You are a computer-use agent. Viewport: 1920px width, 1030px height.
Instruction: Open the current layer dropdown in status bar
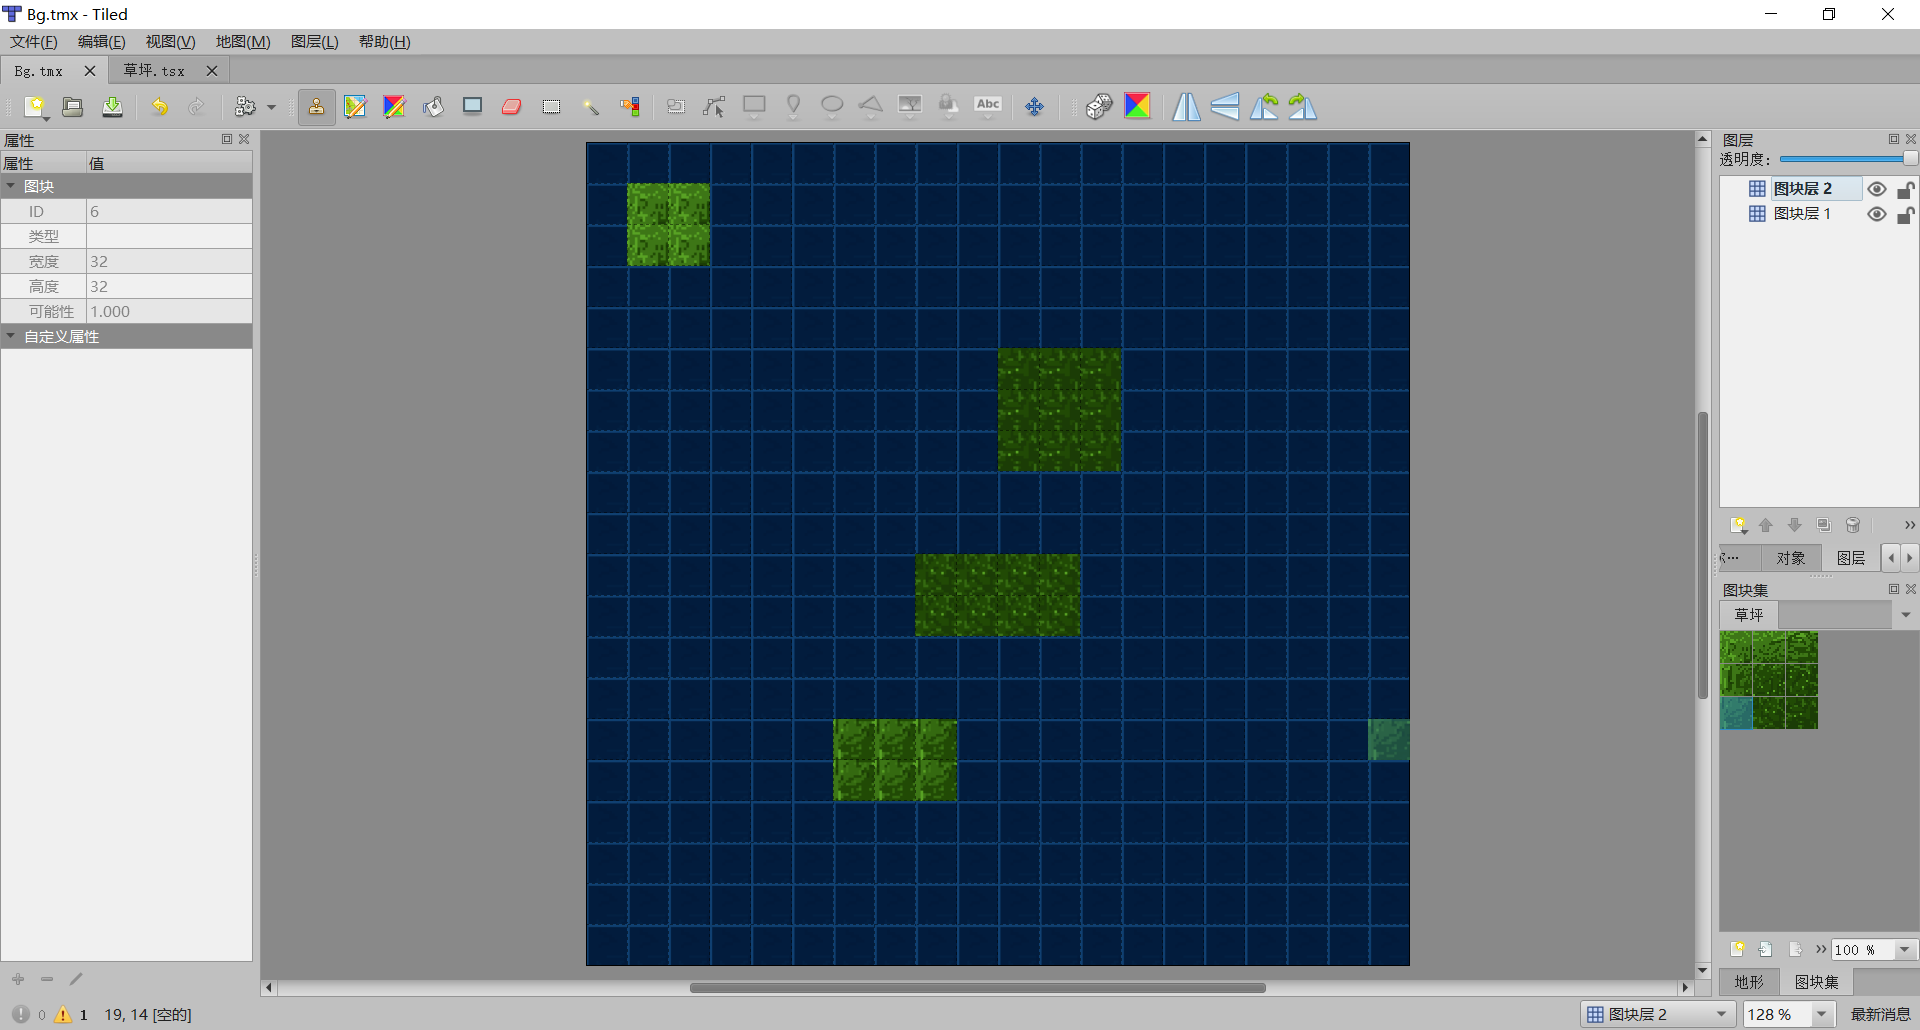[x=1657, y=1014]
